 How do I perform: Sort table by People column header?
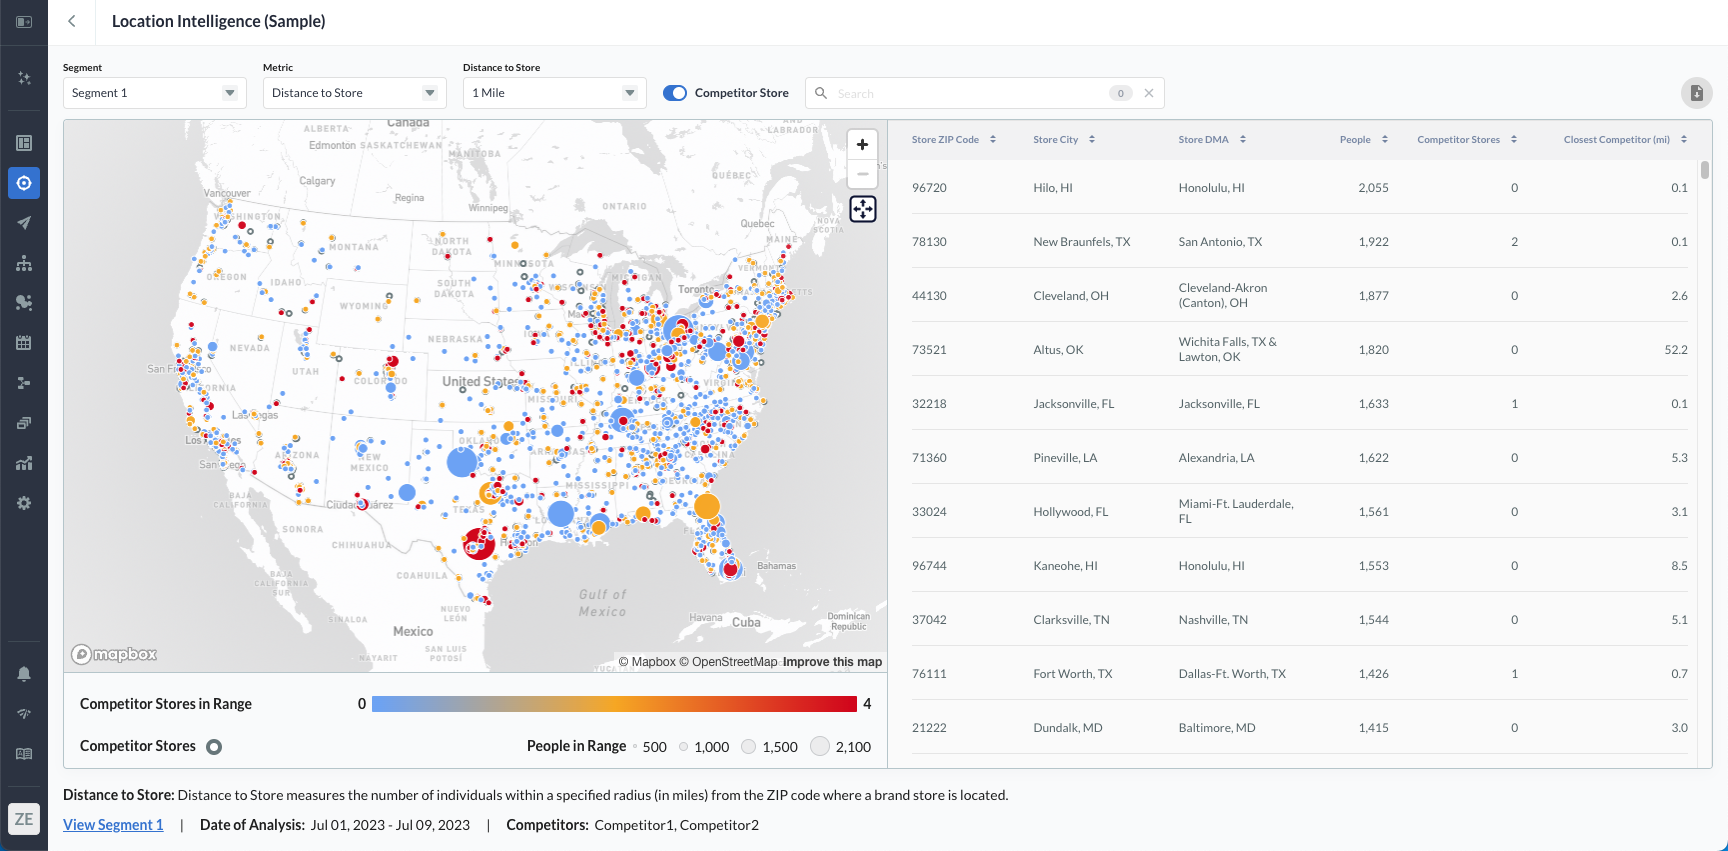[1363, 140]
